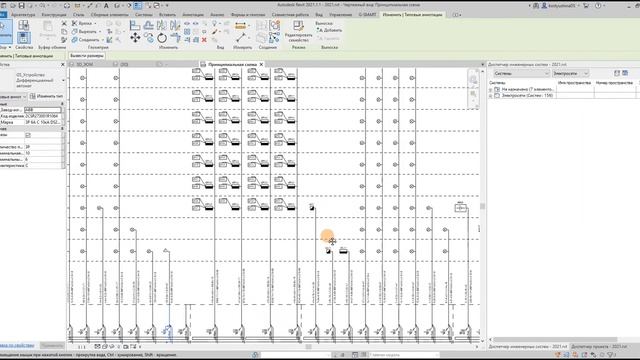Click the Space Name column header
Image resolution: width=640 pixels, height=360 pixels.
pos(574,83)
